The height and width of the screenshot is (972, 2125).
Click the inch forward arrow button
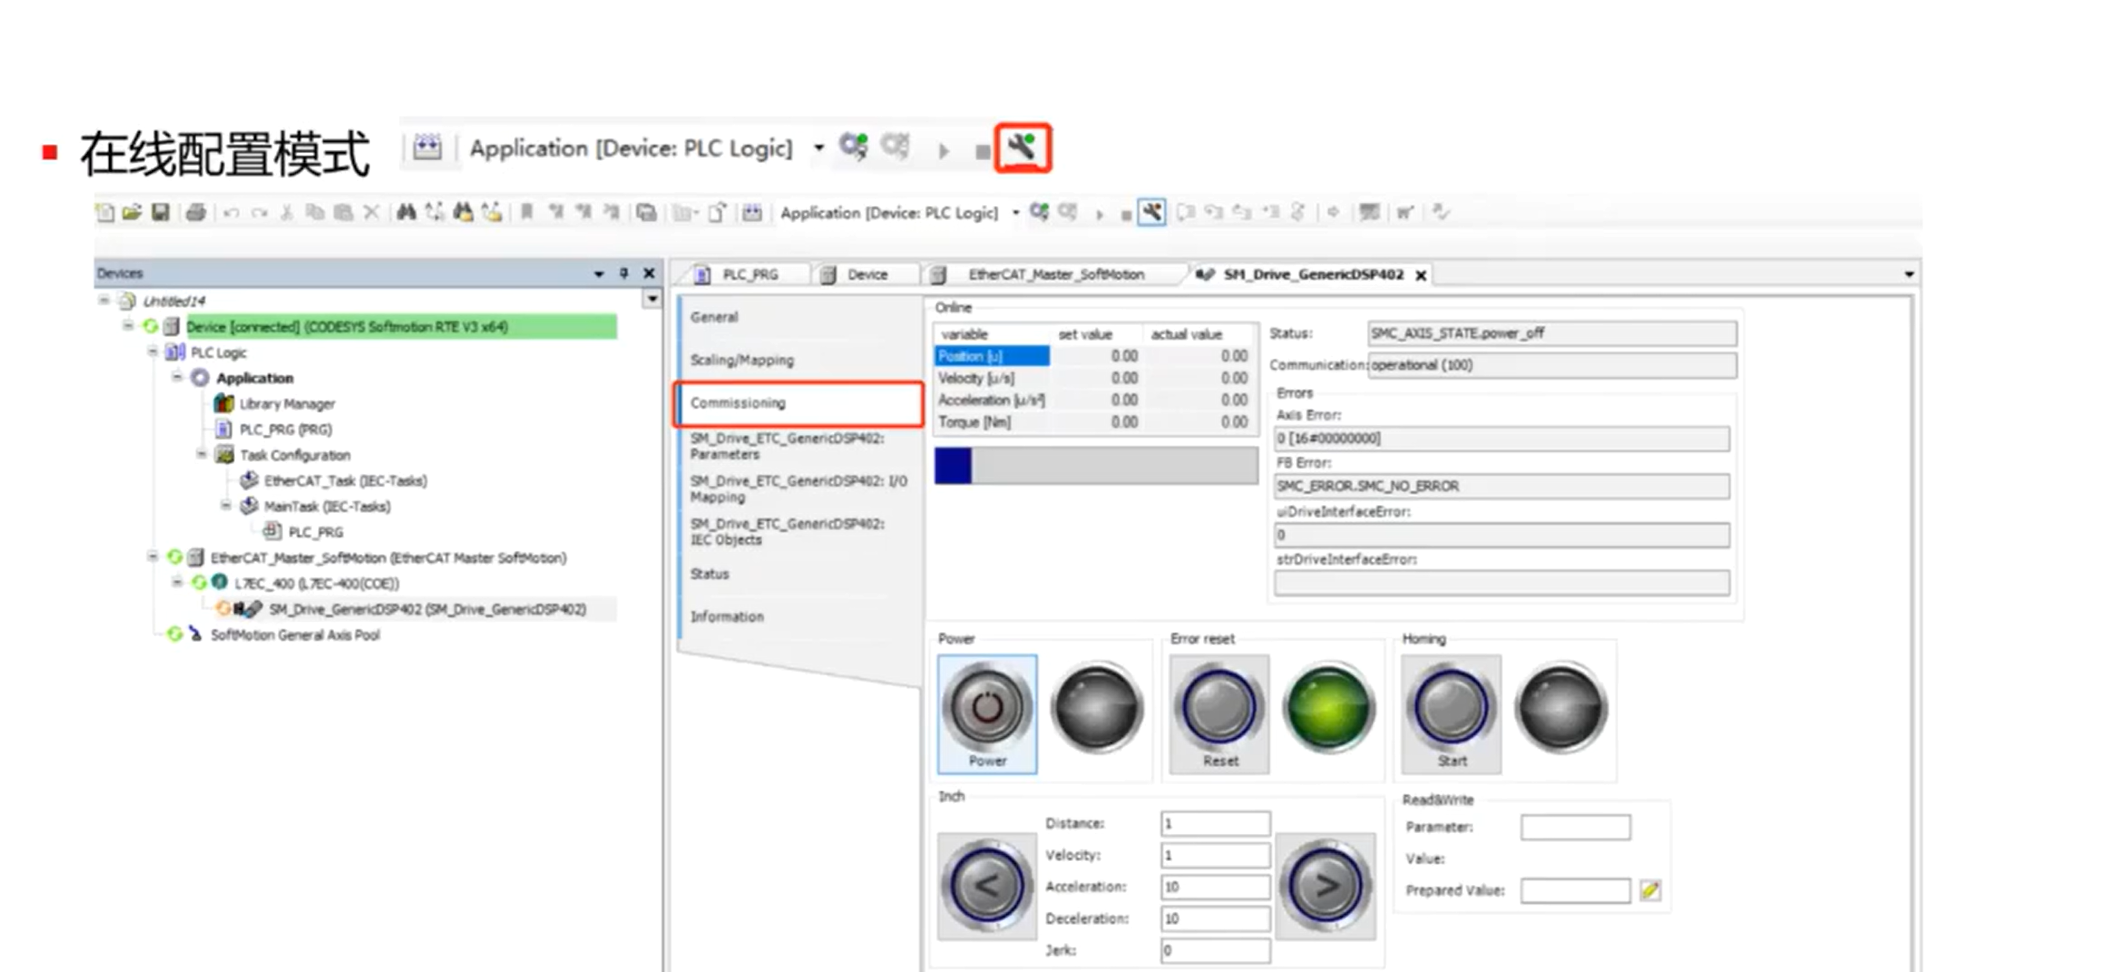tap(1325, 886)
